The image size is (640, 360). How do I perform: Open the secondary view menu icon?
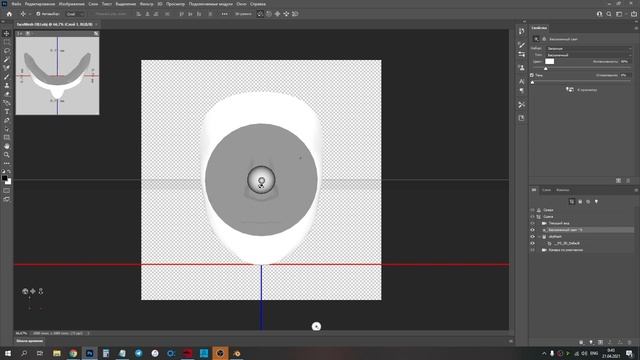(x=28, y=33)
